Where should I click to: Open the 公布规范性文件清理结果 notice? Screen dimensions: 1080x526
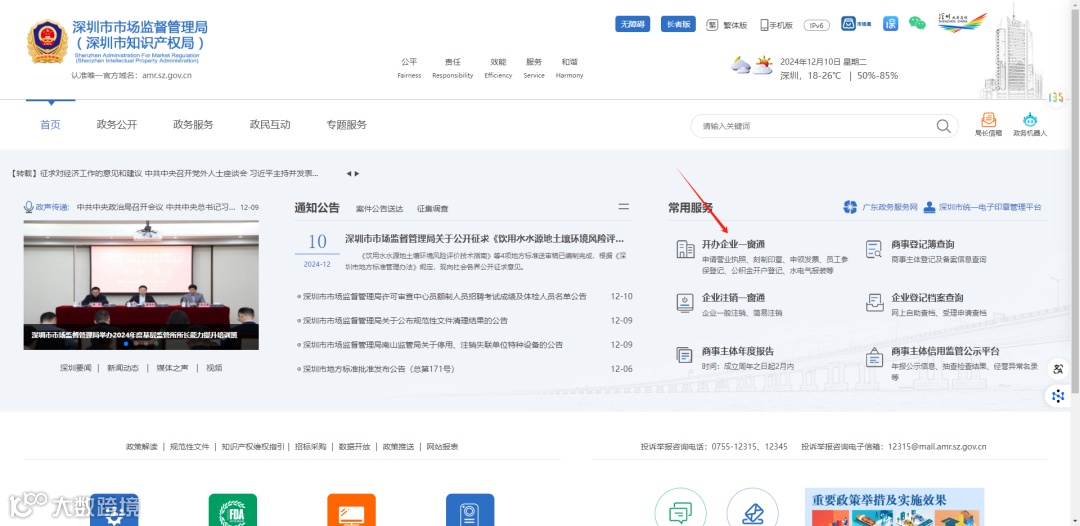pyautogui.click(x=405, y=321)
